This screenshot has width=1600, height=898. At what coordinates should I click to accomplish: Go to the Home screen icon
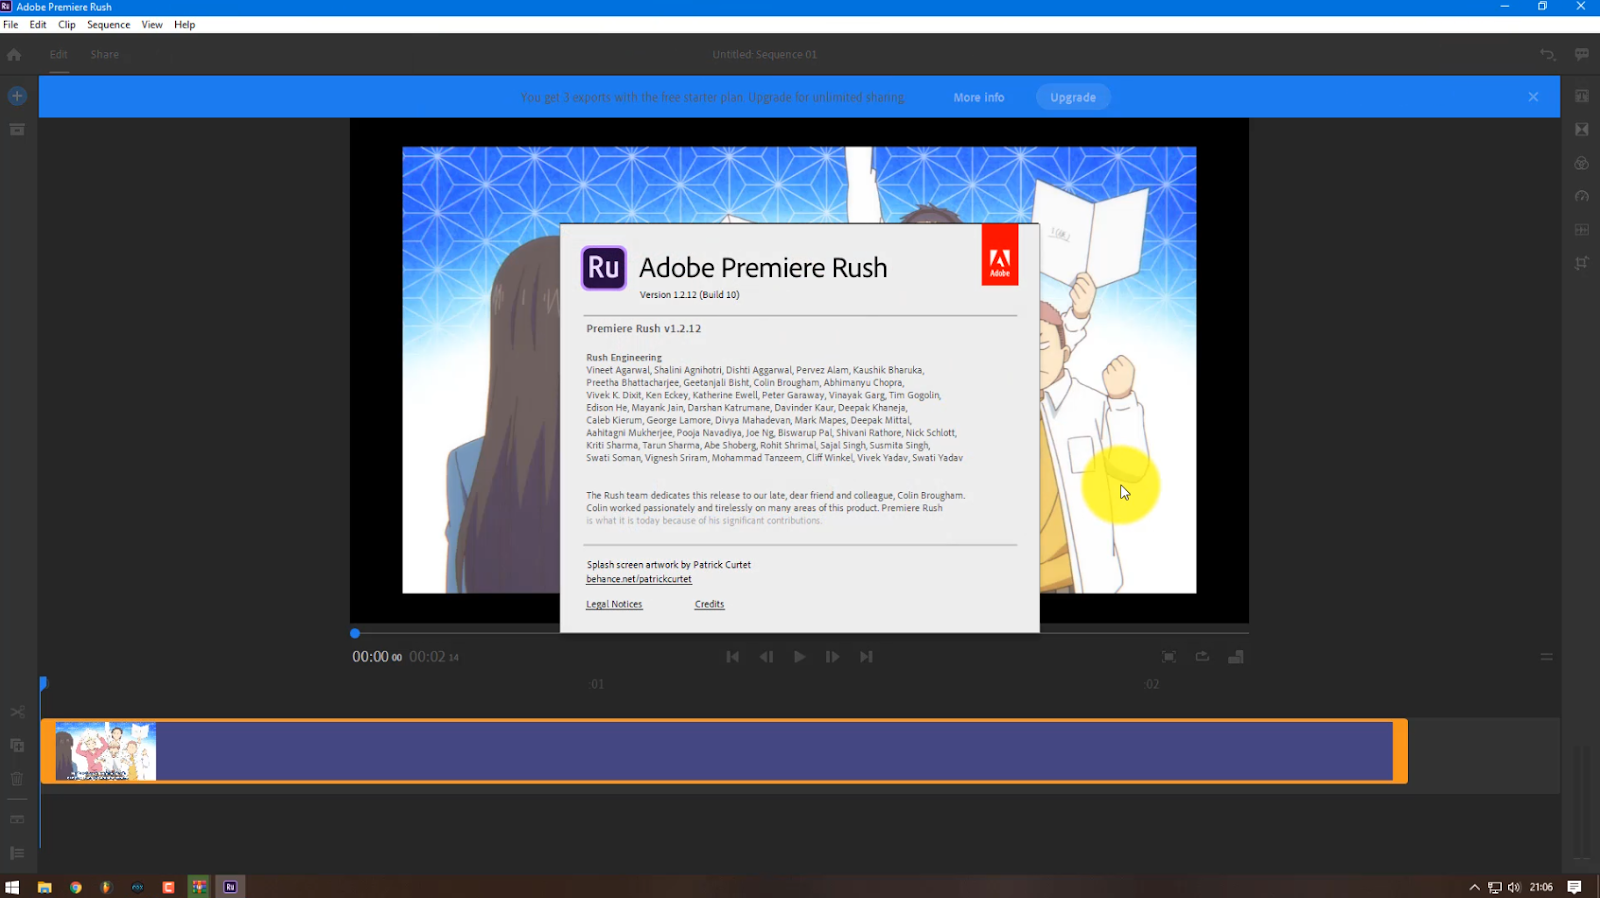tap(14, 55)
